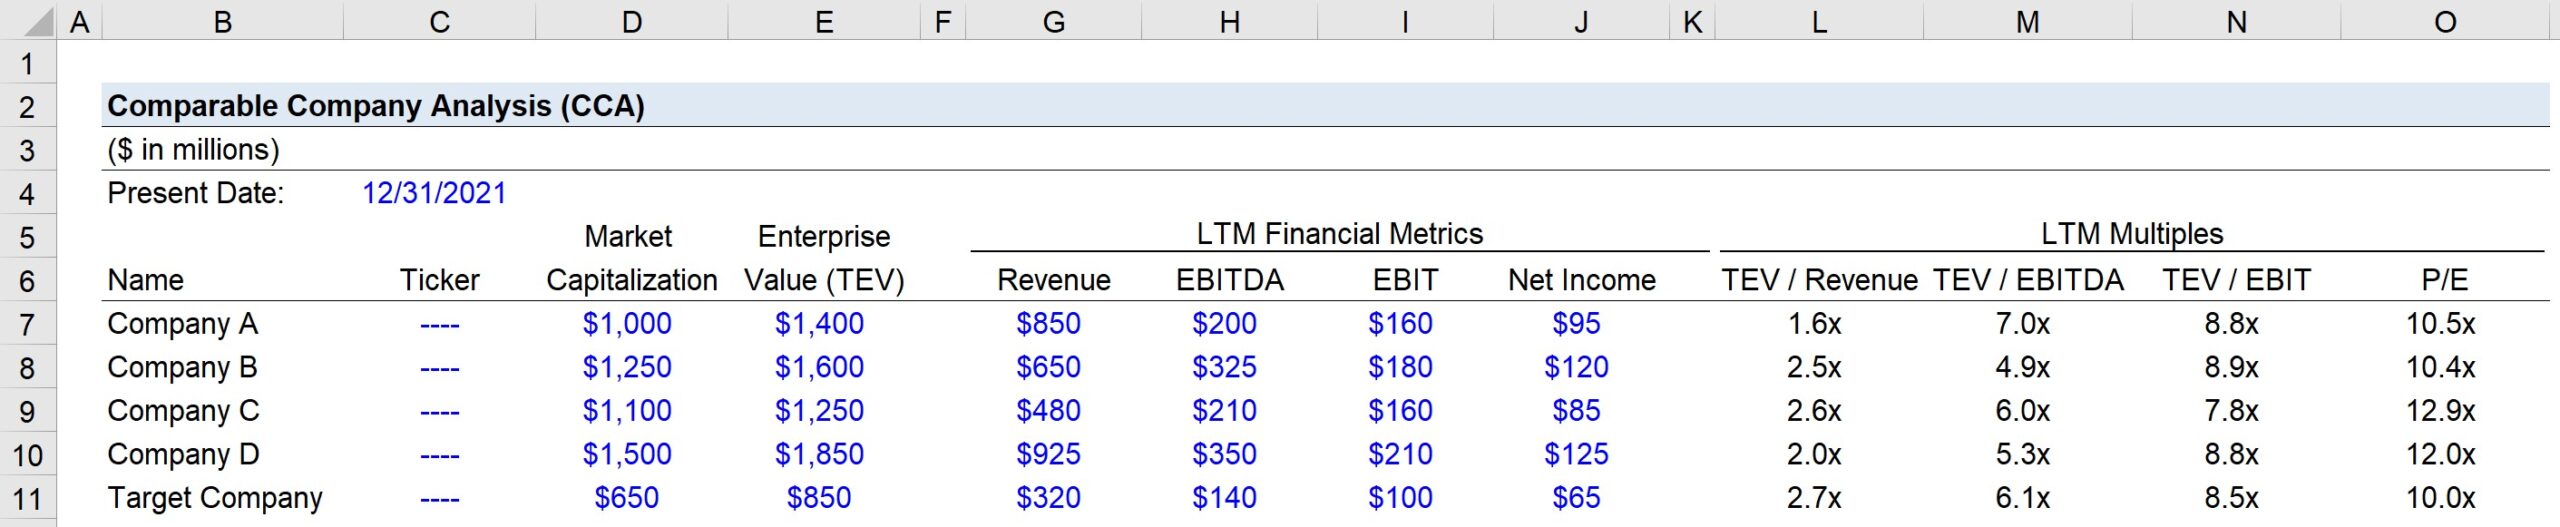Screen dimensions: 2560x527
Task: Click Company B EBIT $180
Action: (x=1401, y=368)
